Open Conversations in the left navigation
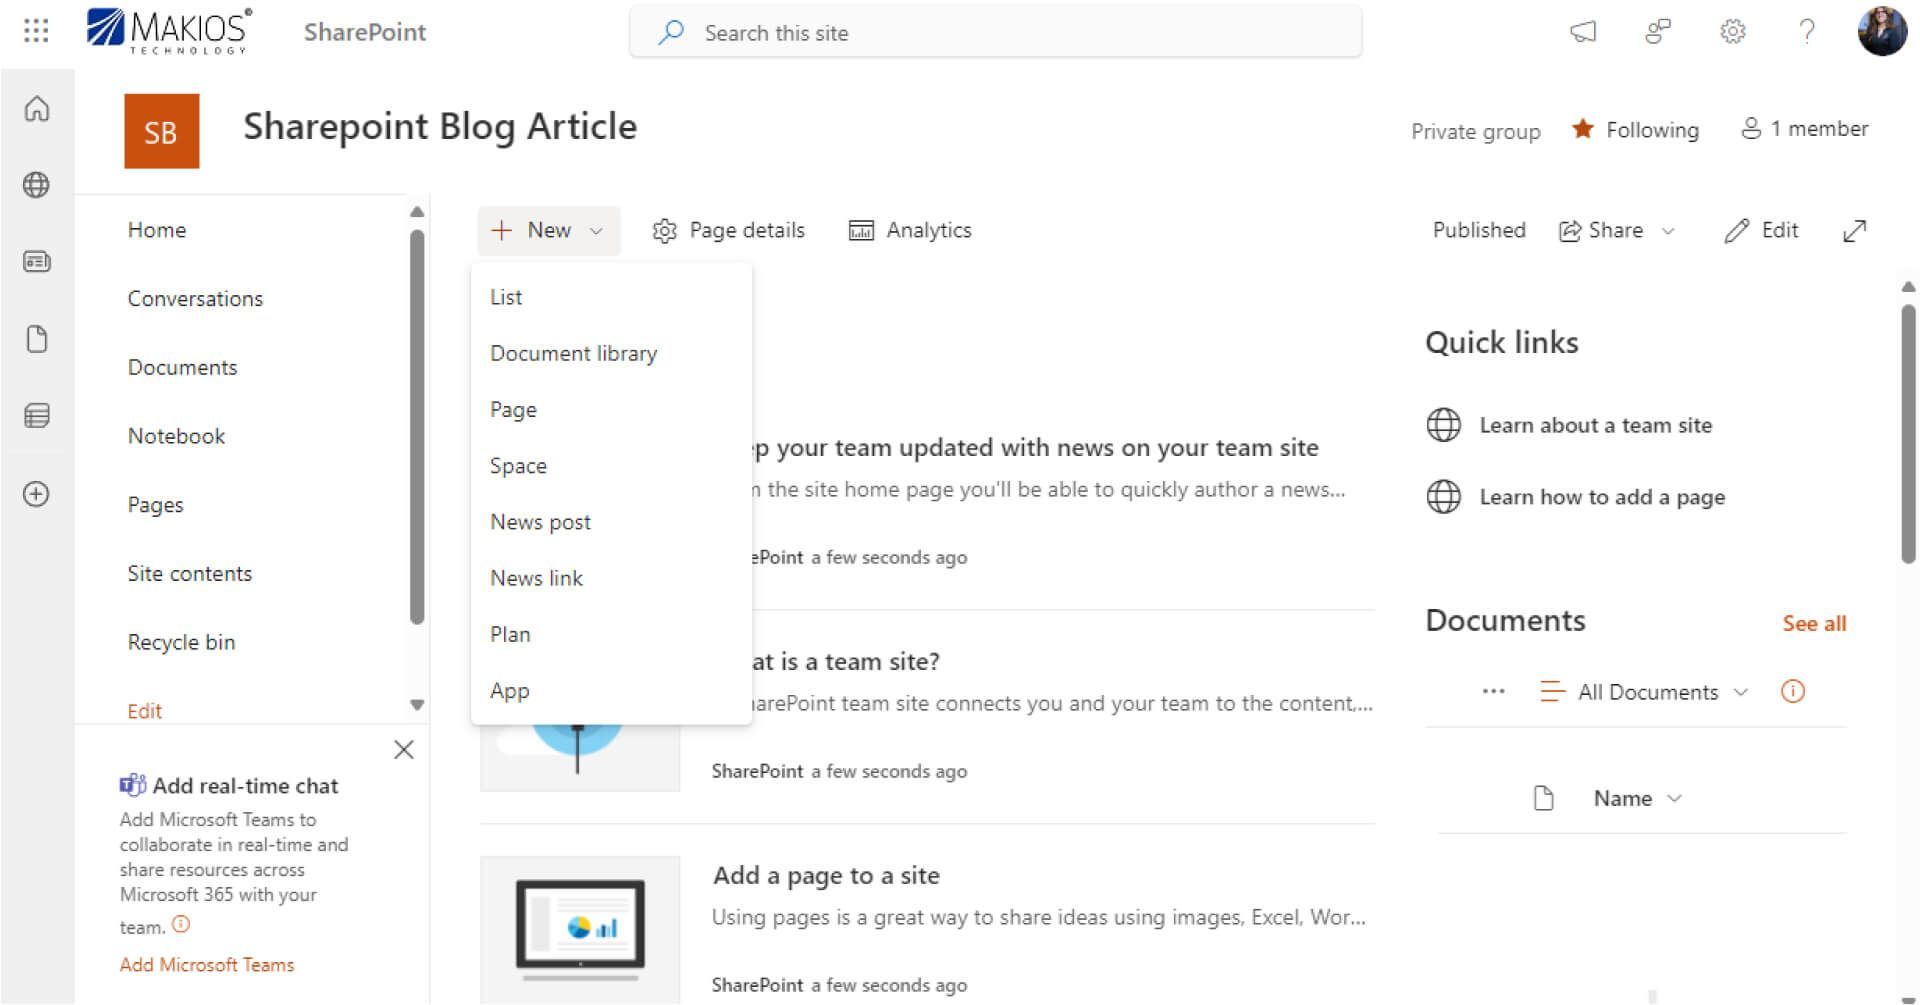This screenshot has width=1920, height=1005. click(x=195, y=299)
